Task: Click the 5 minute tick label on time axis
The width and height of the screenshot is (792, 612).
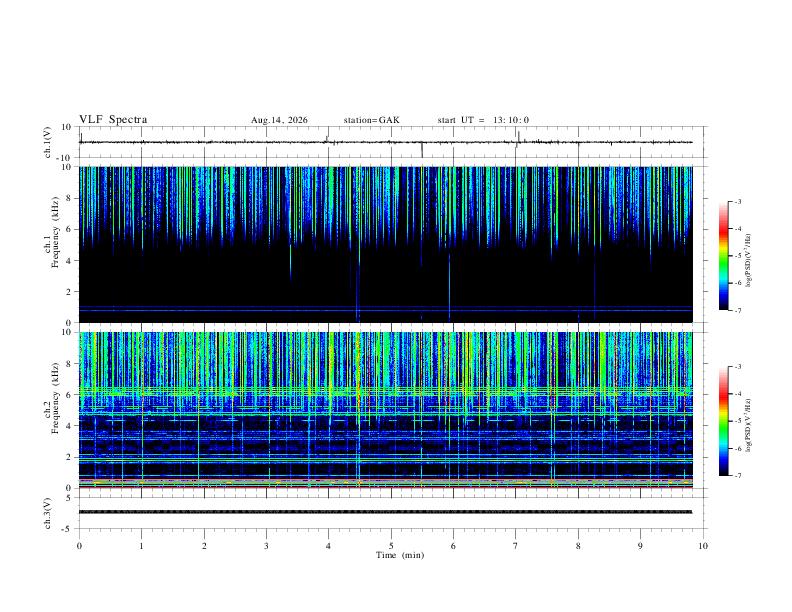Action: [391, 546]
